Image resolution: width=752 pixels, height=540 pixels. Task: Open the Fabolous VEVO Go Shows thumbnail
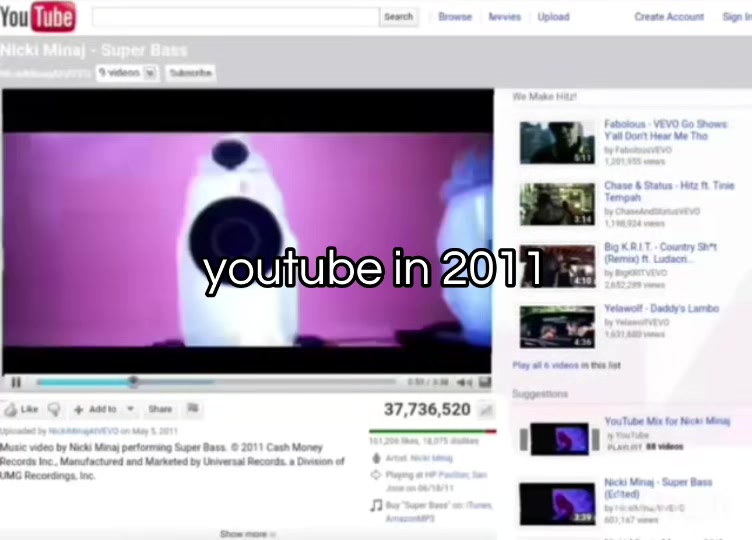(x=557, y=142)
